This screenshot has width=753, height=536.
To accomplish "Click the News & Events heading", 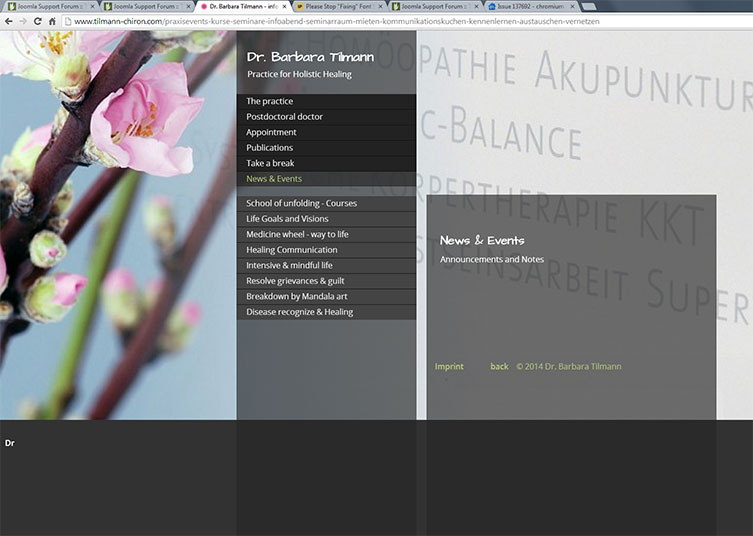I will [x=482, y=240].
